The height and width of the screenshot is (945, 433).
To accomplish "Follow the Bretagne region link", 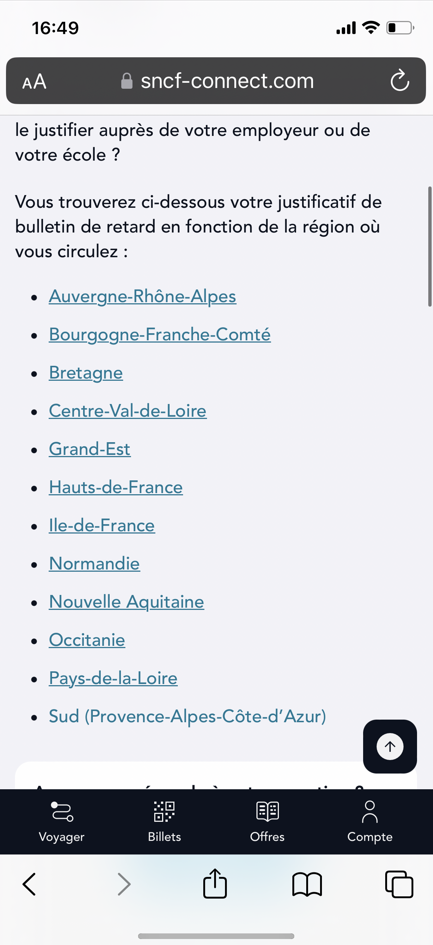I will pos(86,373).
